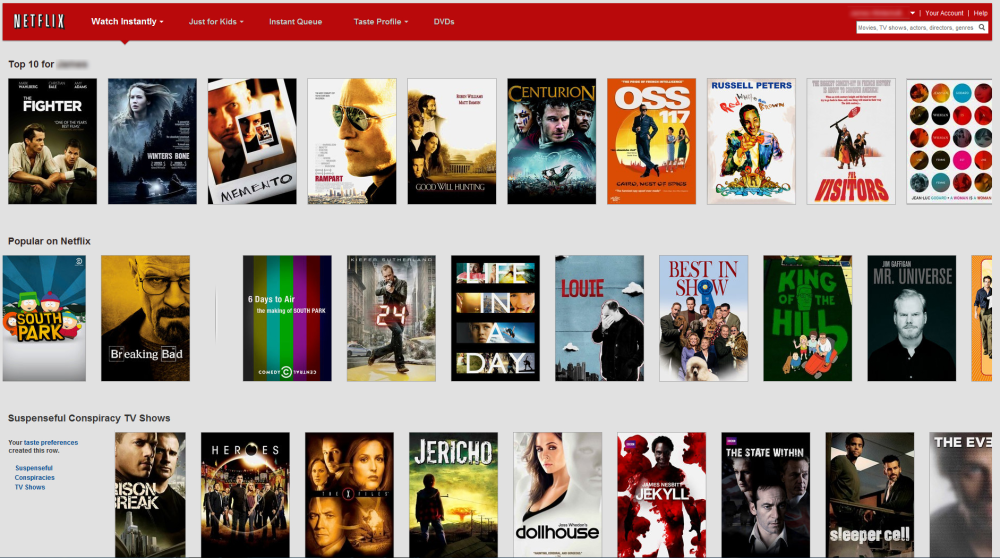This screenshot has width=1000, height=558.
Task: Select the Dollhouse poster
Action: point(557,495)
